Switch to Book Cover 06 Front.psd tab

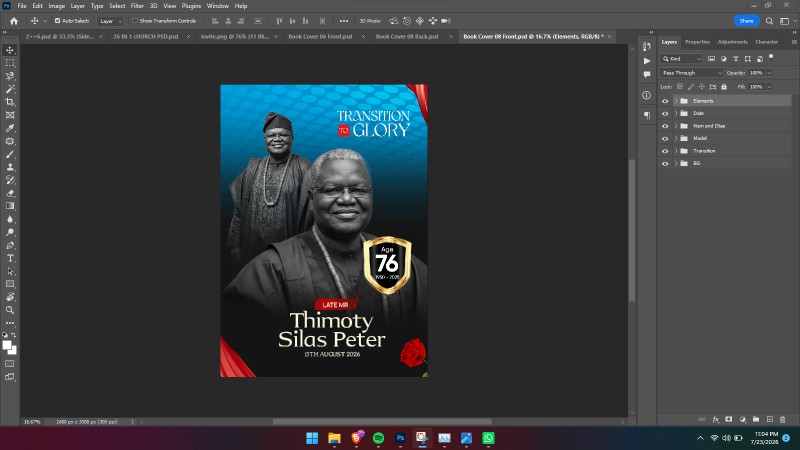click(320, 37)
